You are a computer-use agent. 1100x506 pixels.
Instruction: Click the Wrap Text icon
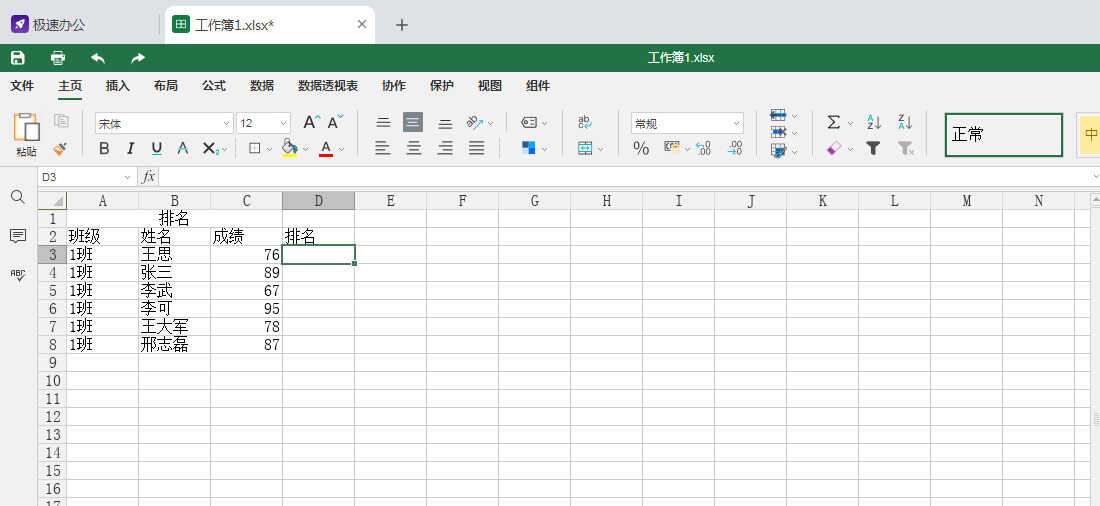584,122
